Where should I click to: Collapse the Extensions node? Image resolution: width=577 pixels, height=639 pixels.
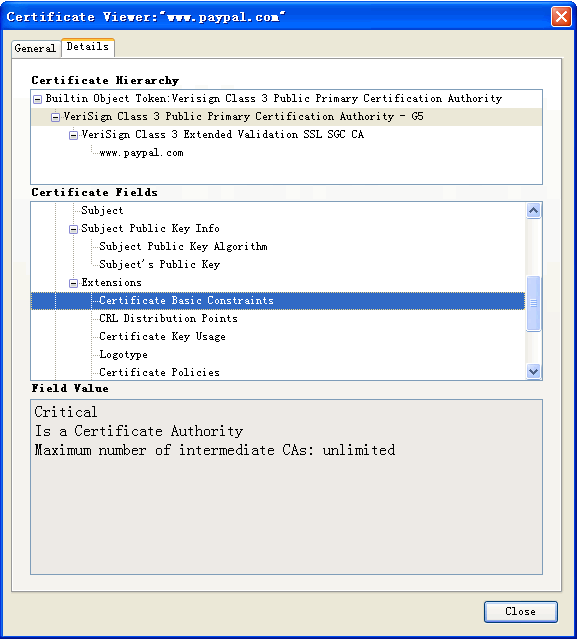pyautogui.click(x=73, y=283)
